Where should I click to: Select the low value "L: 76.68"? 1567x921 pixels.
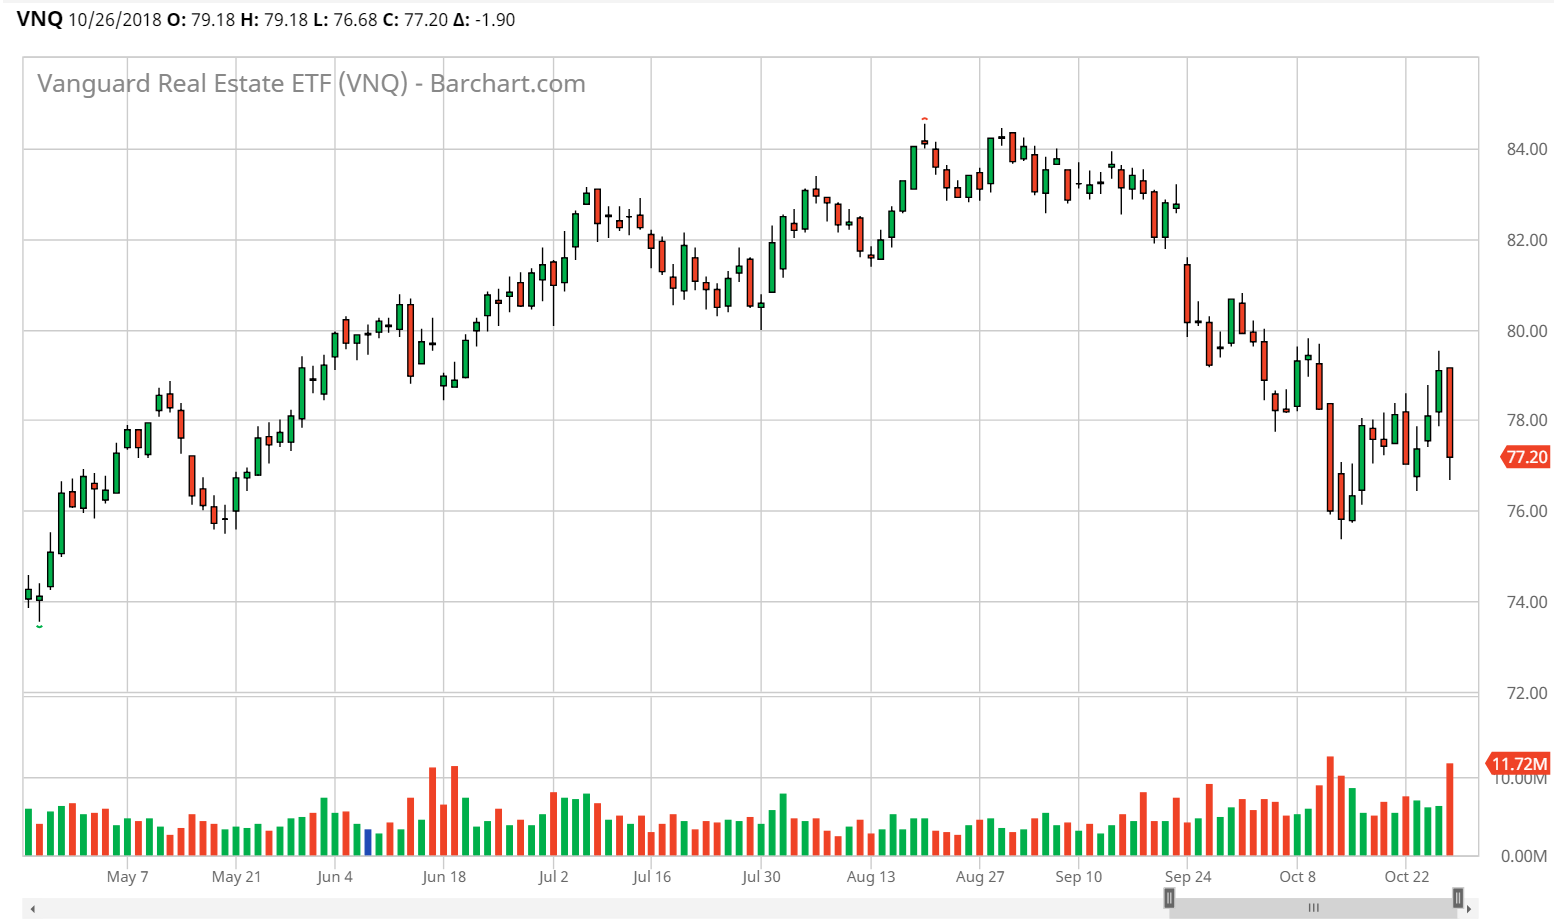pos(345,20)
